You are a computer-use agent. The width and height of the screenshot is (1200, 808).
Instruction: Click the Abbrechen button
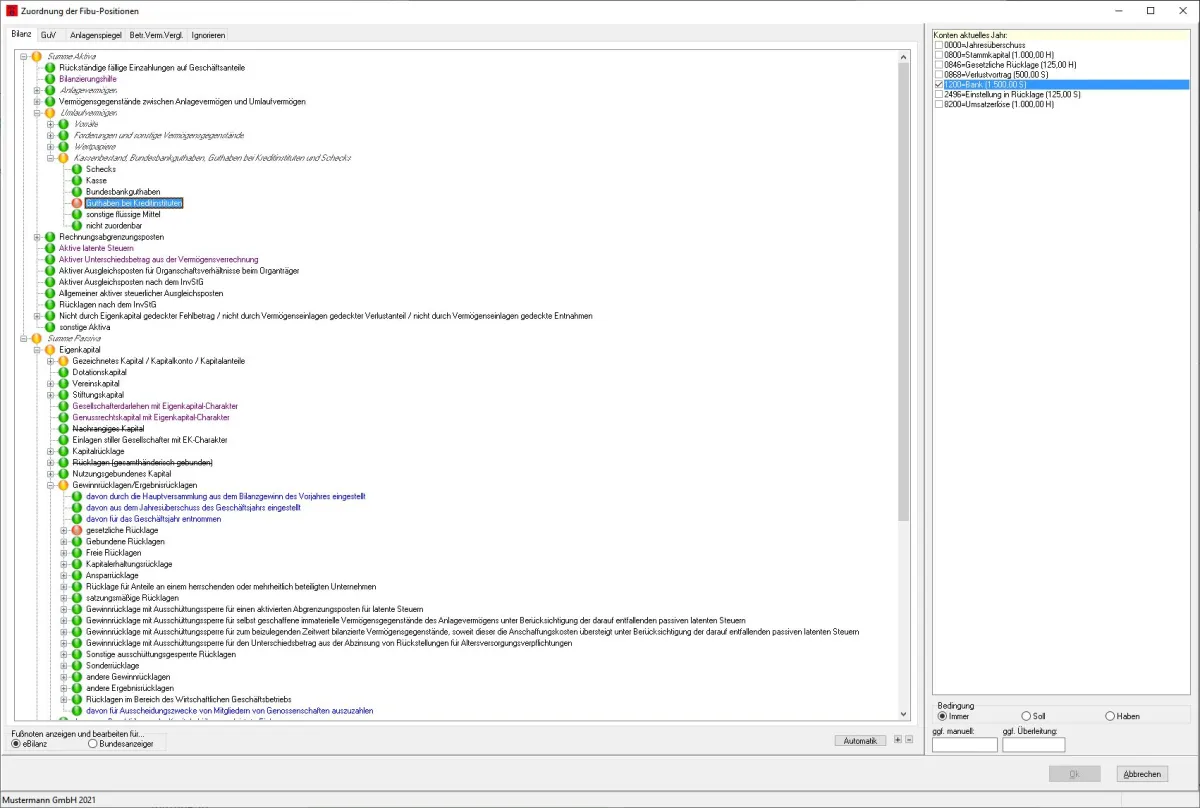coord(1142,774)
